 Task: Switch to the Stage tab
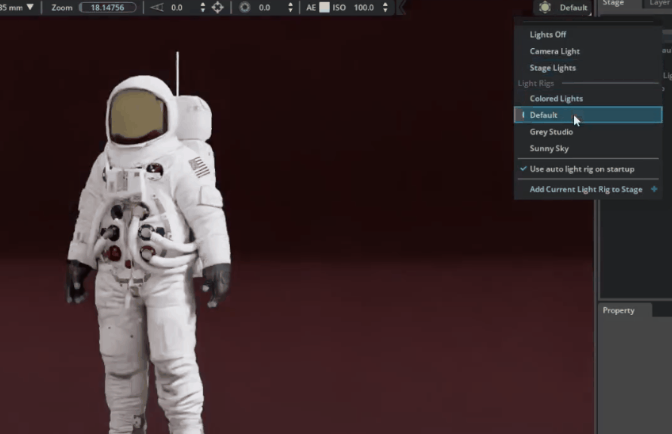pyautogui.click(x=614, y=4)
